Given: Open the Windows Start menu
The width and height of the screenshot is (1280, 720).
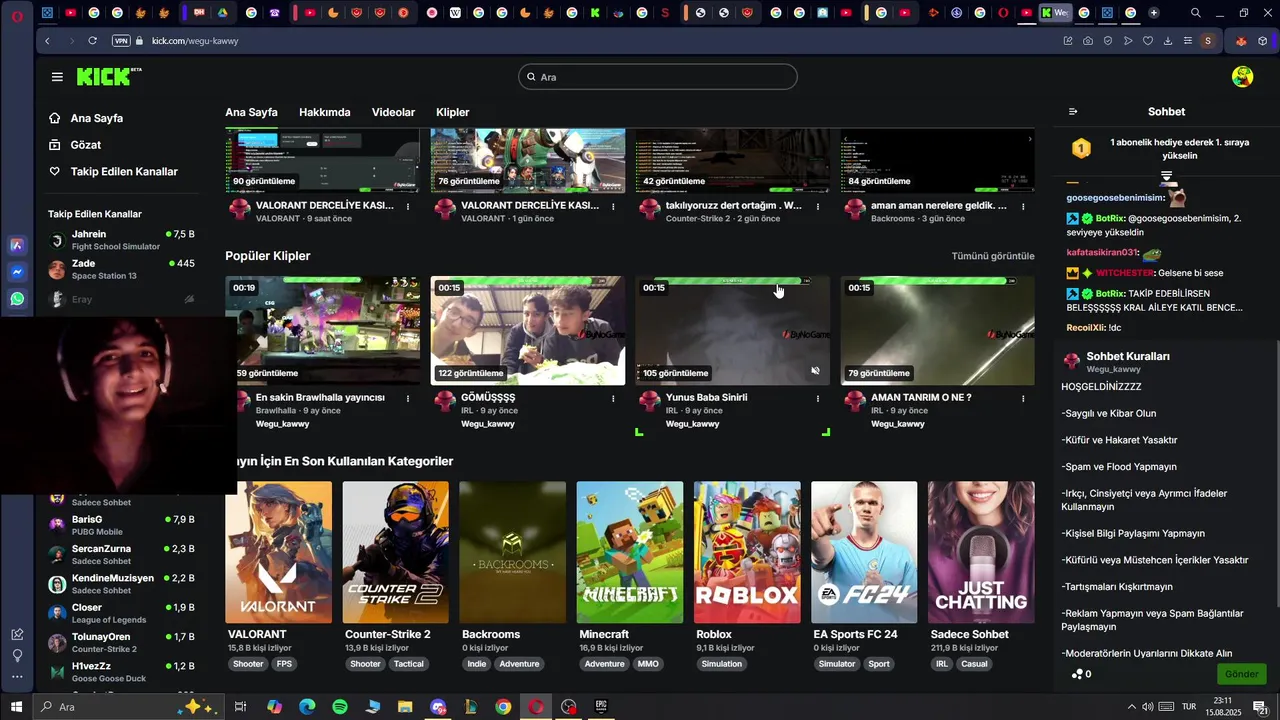Looking at the screenshot, I should pos(16,707).
